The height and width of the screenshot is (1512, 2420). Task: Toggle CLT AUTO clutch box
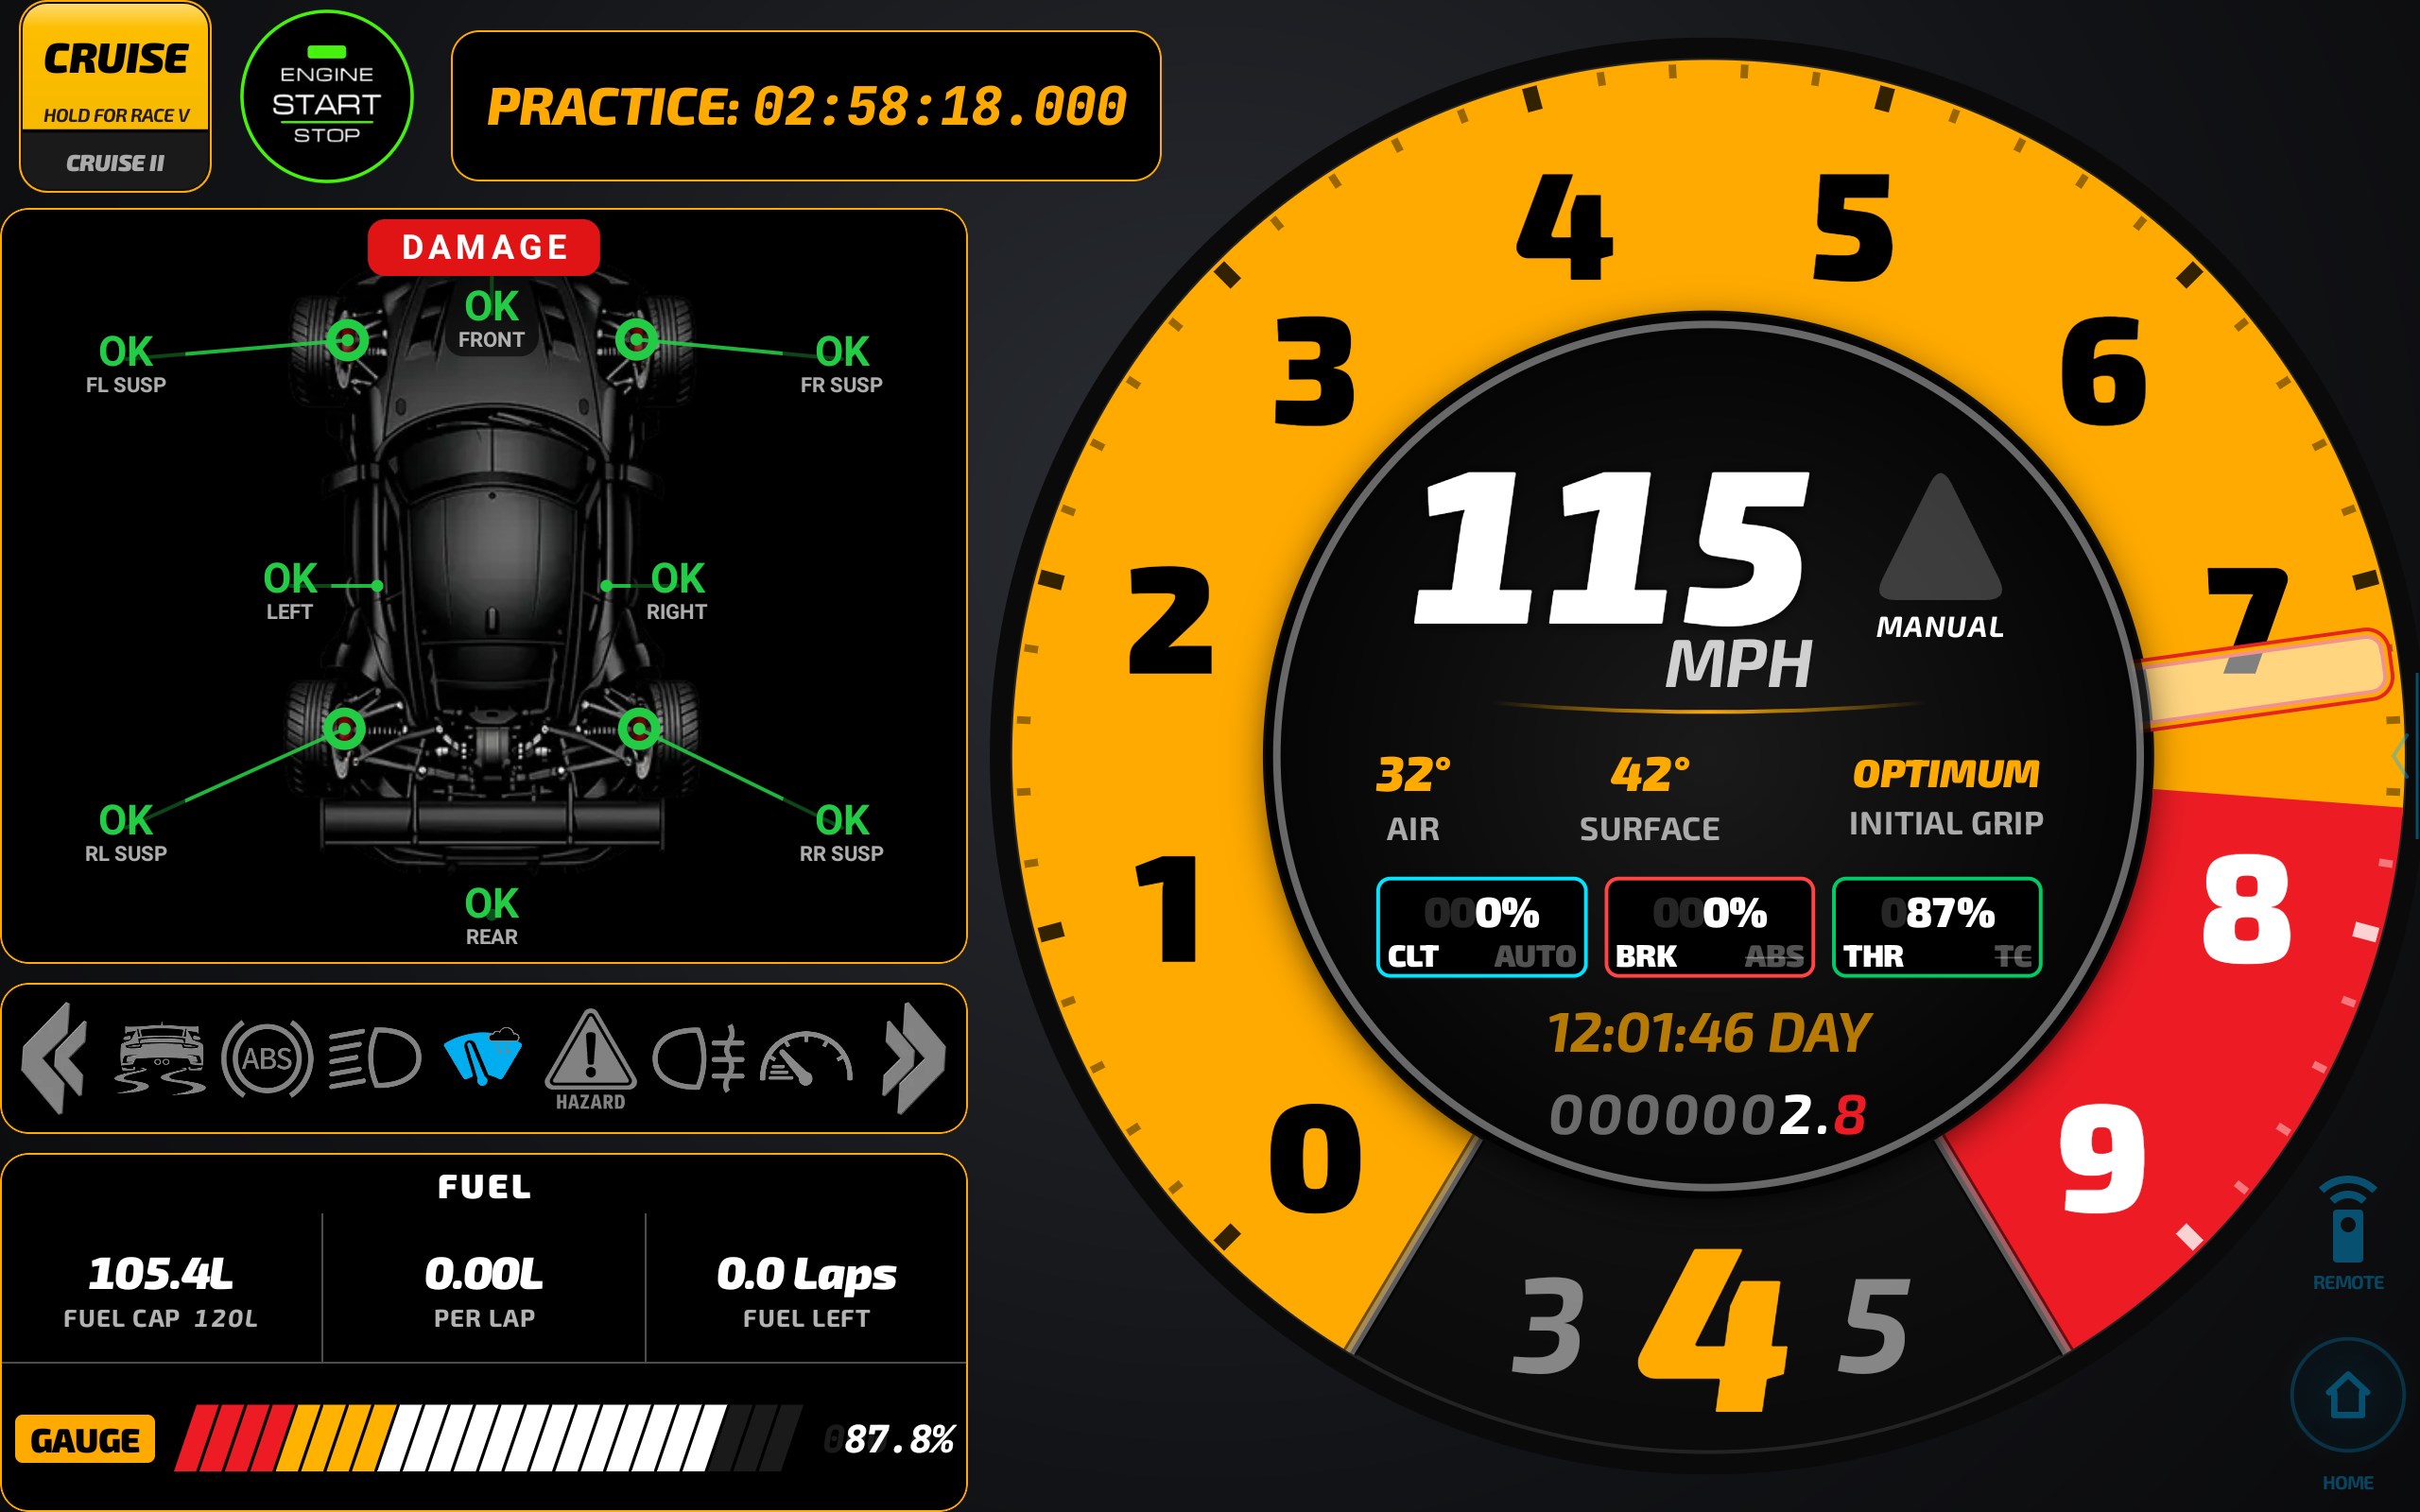click(x=1481, y=927)
